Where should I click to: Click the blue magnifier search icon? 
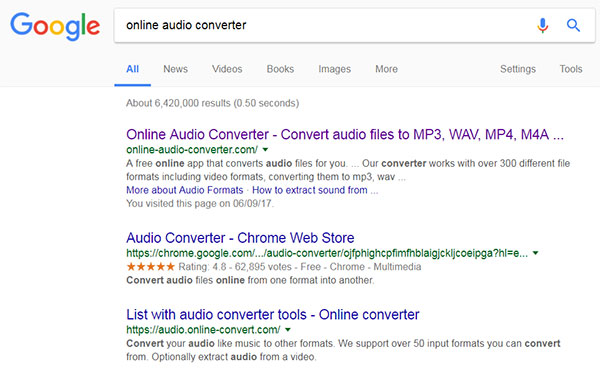click(573, 25)
